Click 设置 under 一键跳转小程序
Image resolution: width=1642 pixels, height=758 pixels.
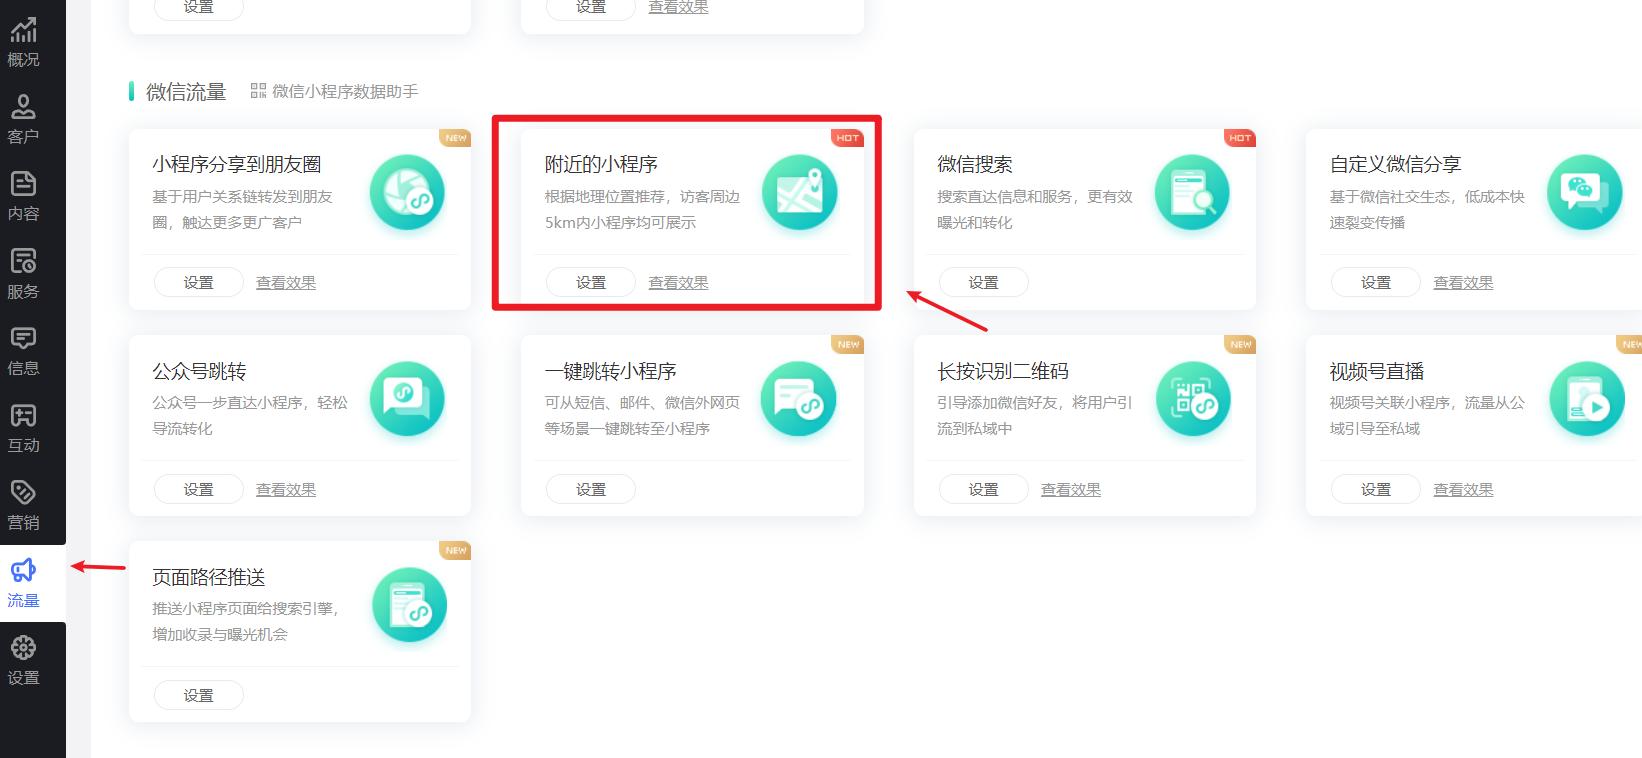tap(591, 489)
